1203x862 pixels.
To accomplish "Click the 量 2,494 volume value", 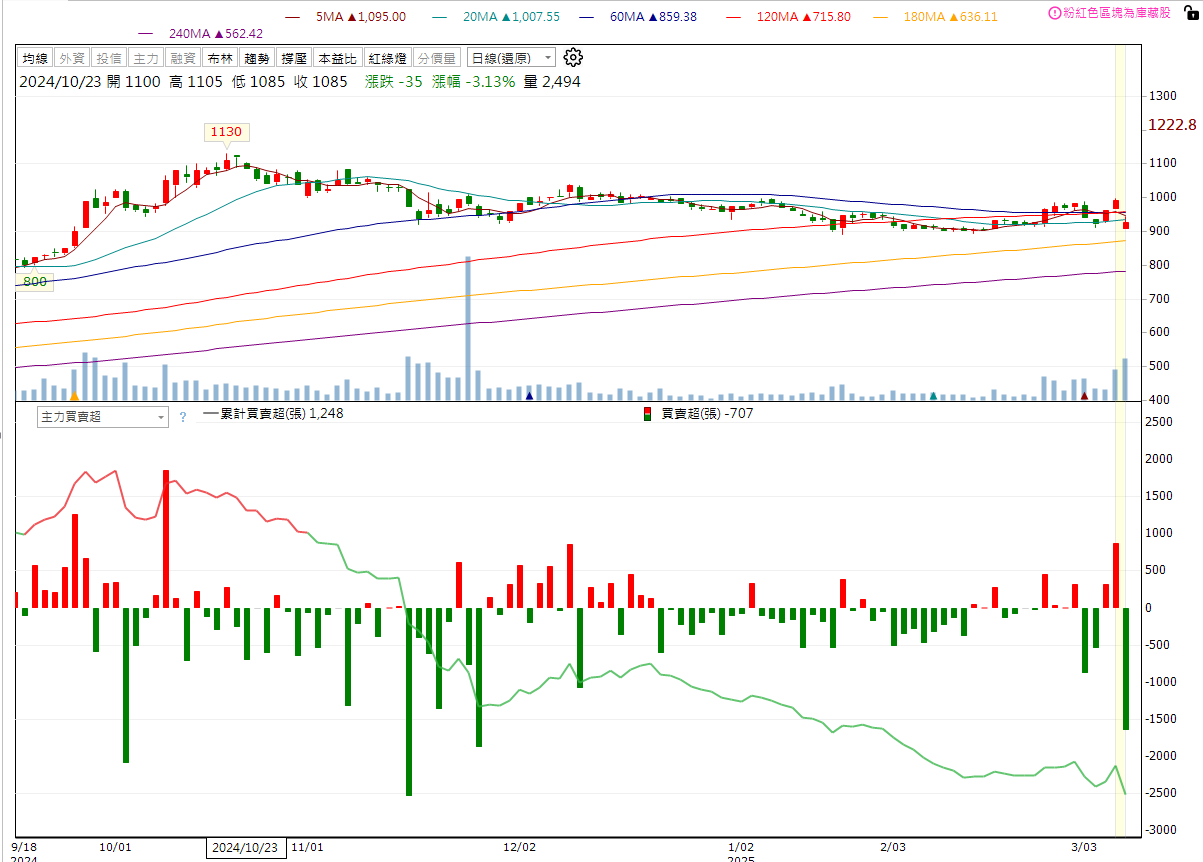I will click(x=552, y=82).
